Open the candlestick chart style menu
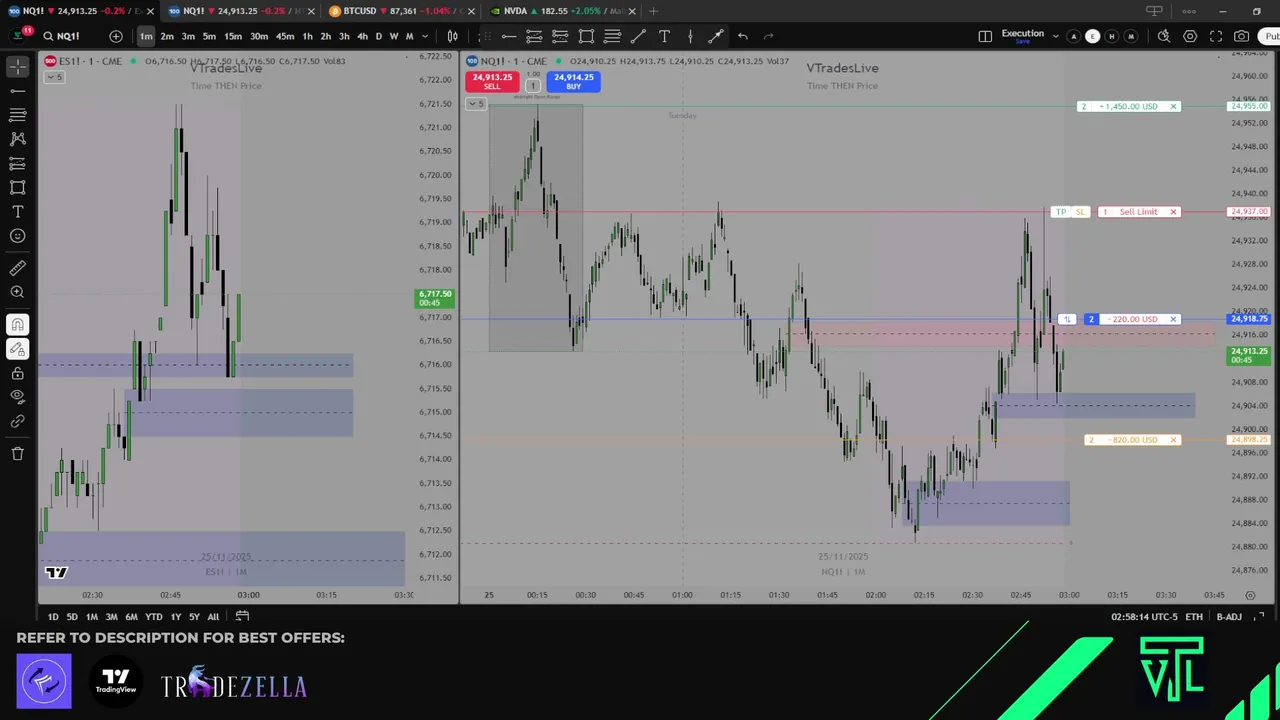 coord(452,36)
